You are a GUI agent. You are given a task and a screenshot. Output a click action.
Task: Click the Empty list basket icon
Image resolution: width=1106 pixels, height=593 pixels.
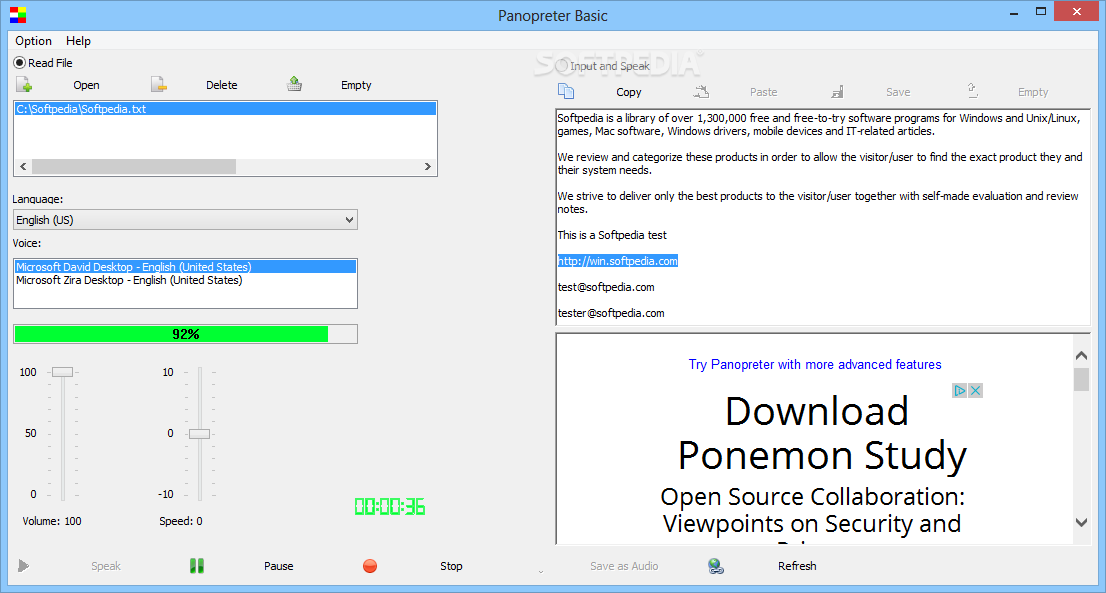point(294,85)
